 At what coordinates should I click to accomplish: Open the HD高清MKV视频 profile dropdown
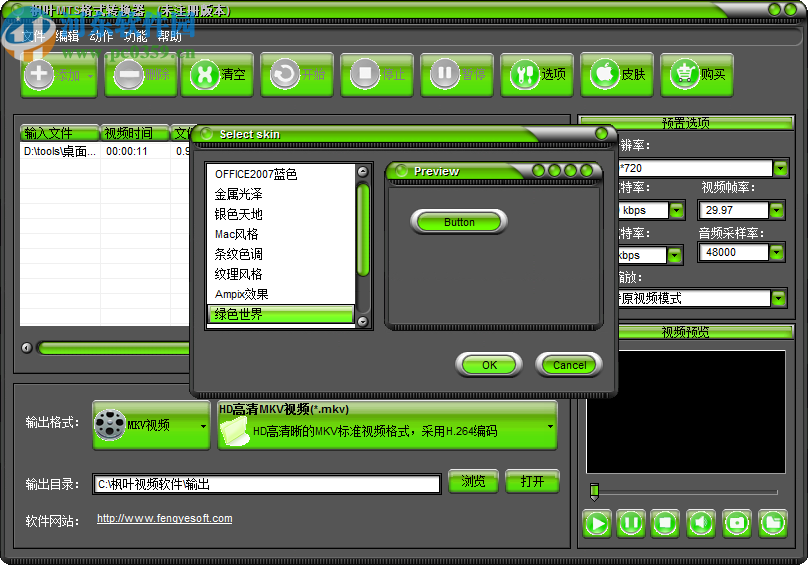pyautogui.click(x=388, y=425)
